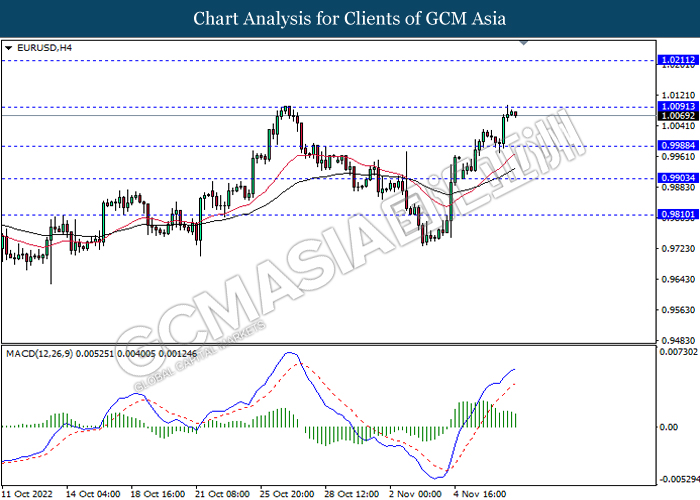Click the EURUSD,H4 chart title text
The height and width of the screenshot is (500, 700).
(44, 48)
